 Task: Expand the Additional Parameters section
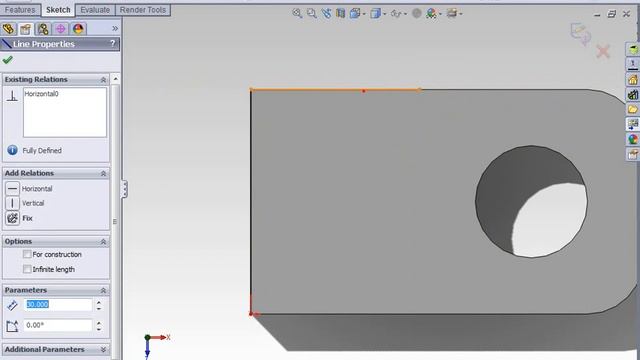pos(103,350)
